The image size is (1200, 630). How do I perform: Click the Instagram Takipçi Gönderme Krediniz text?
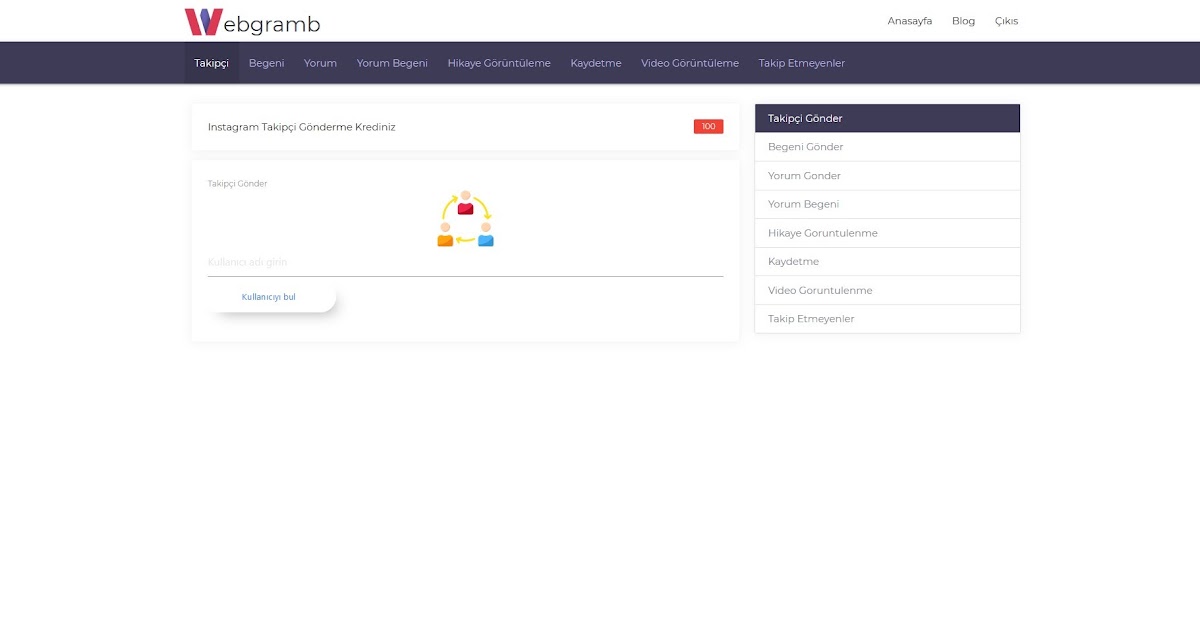302,127
